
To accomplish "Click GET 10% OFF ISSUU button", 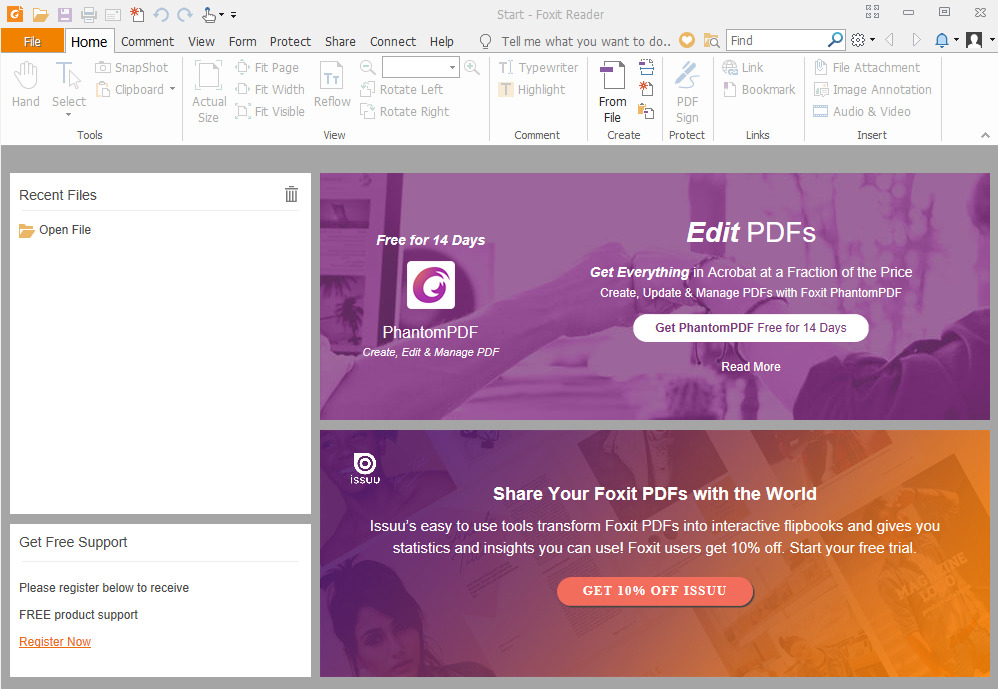I will pyautogui.click(x=654, y=590).
